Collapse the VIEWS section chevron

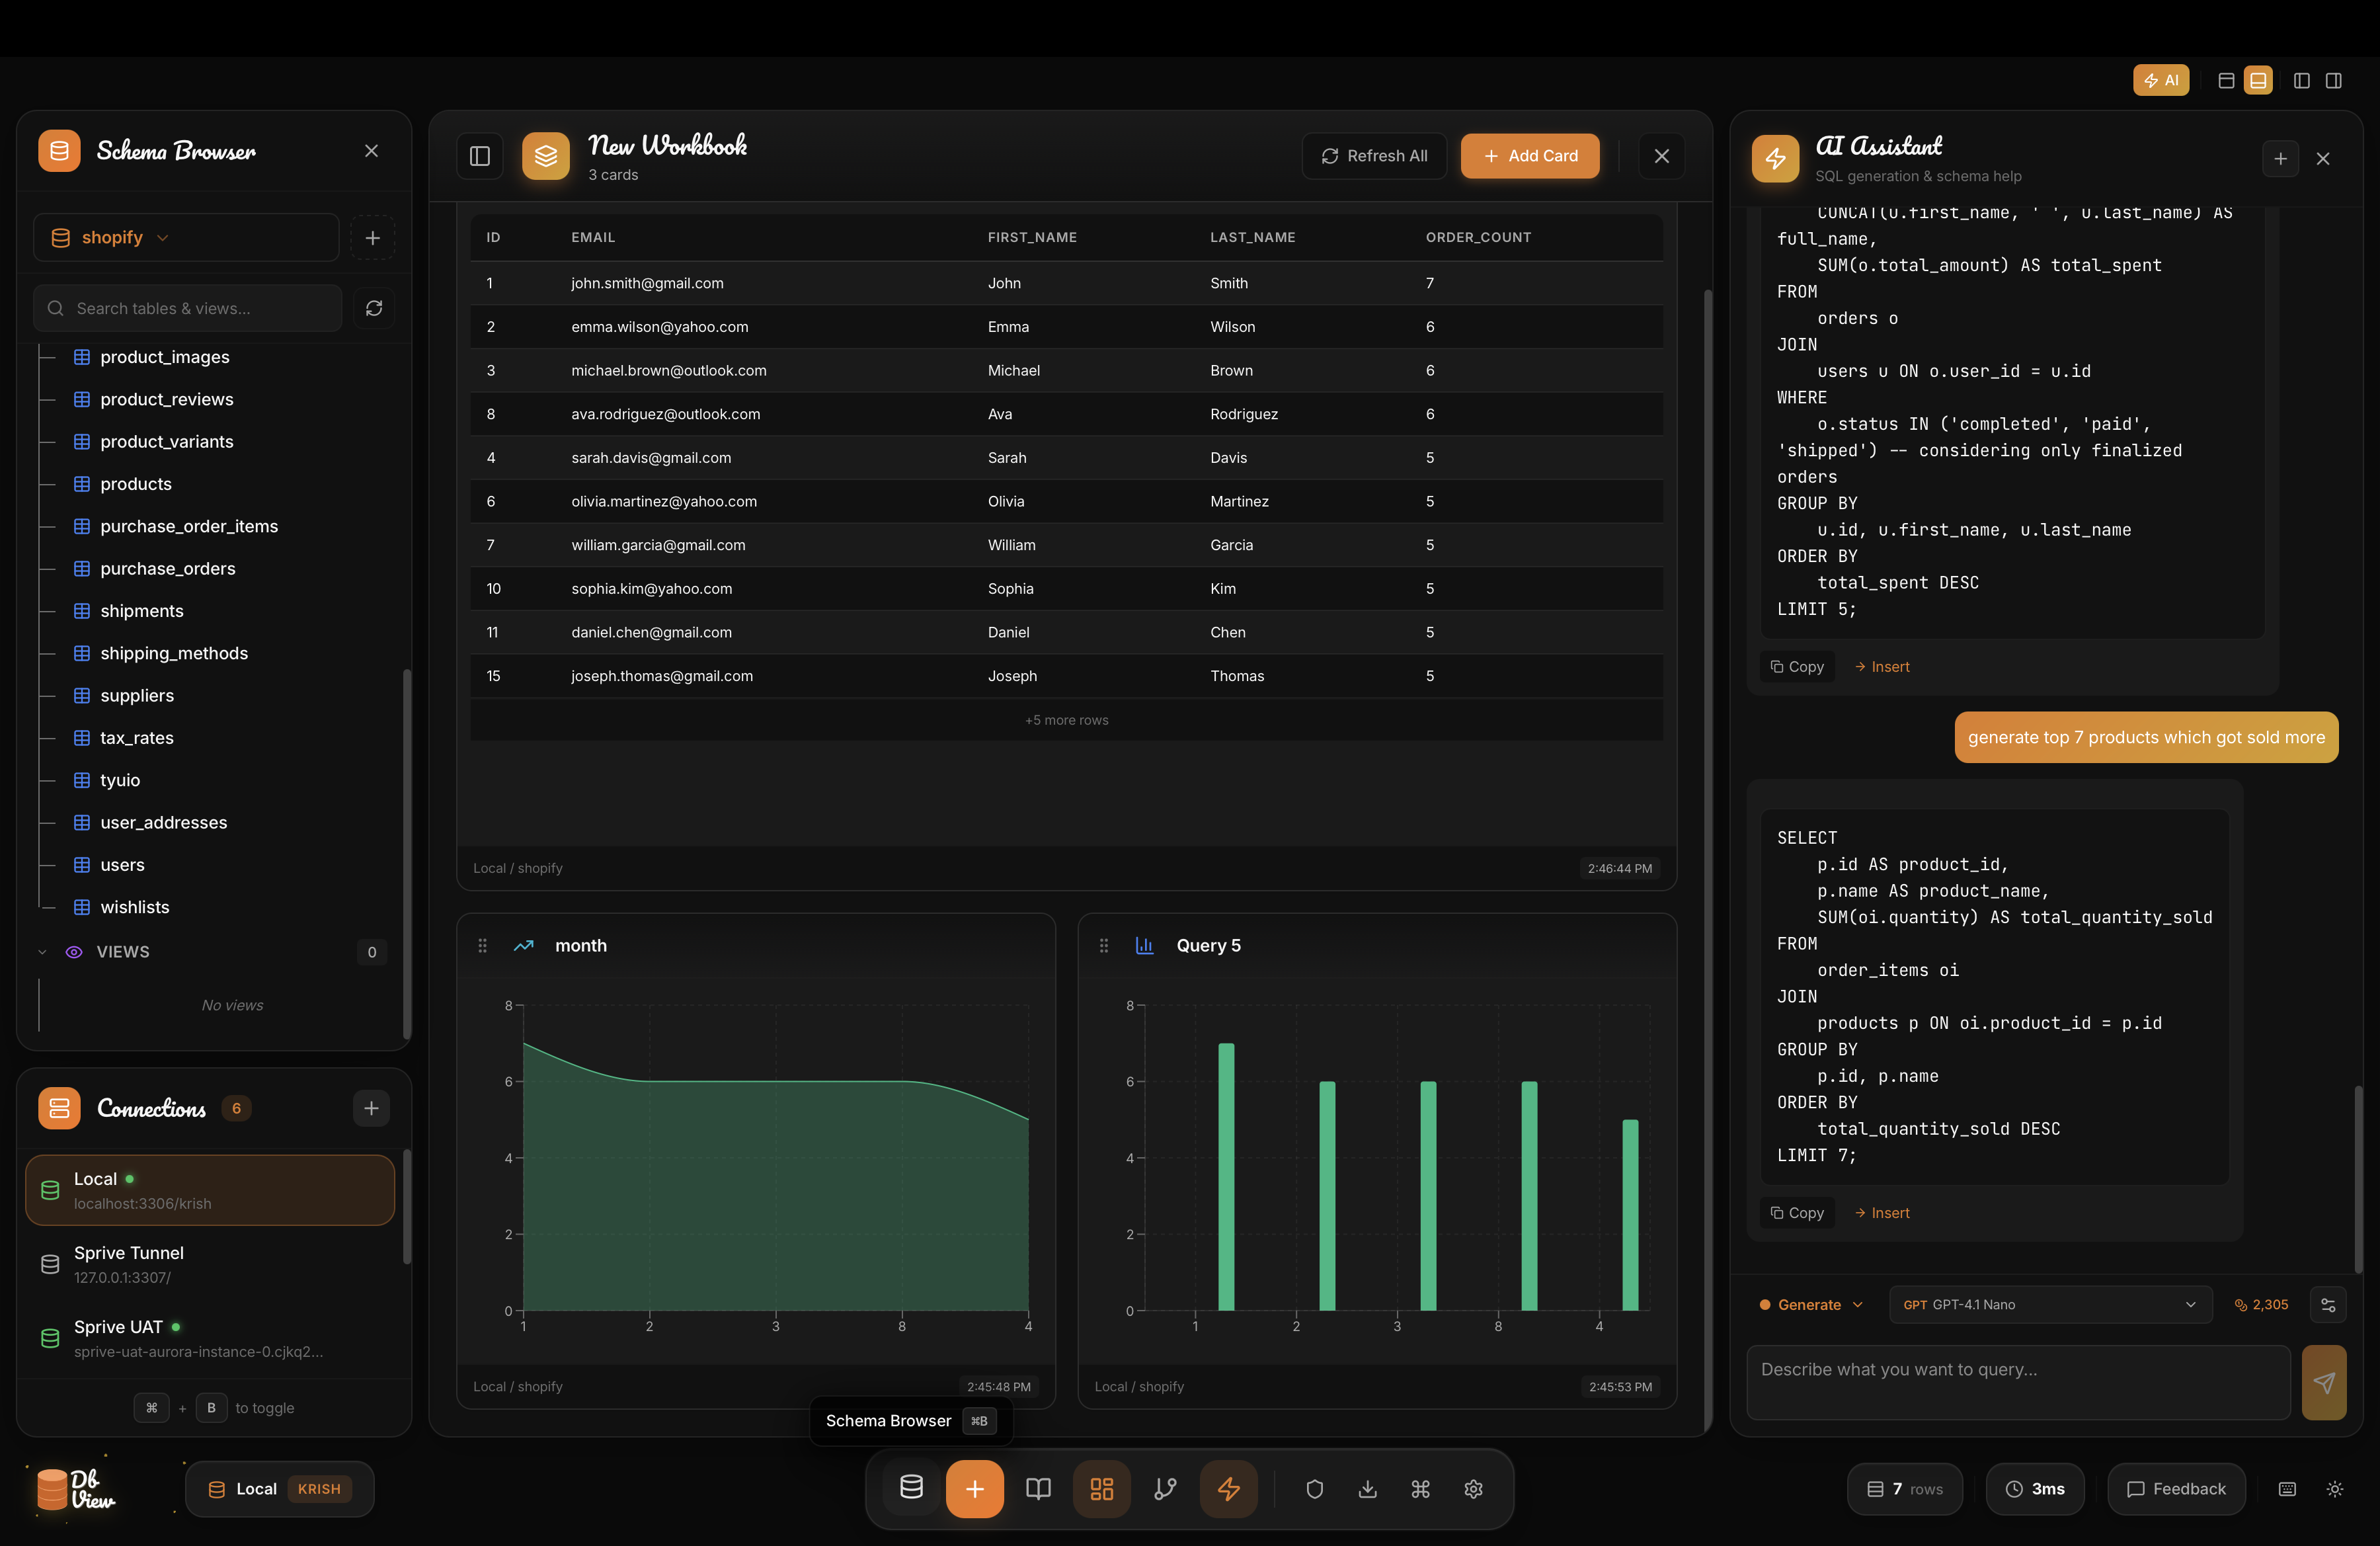41,951
